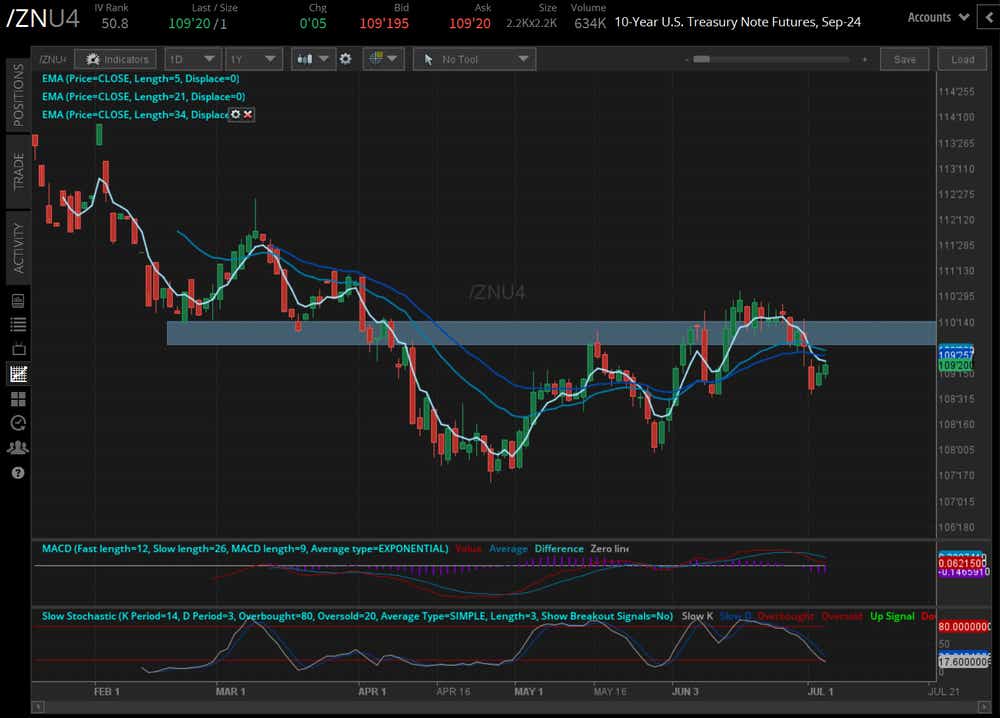Click the Volume 634K value
1000x718 pixels.
click(590, 24)
